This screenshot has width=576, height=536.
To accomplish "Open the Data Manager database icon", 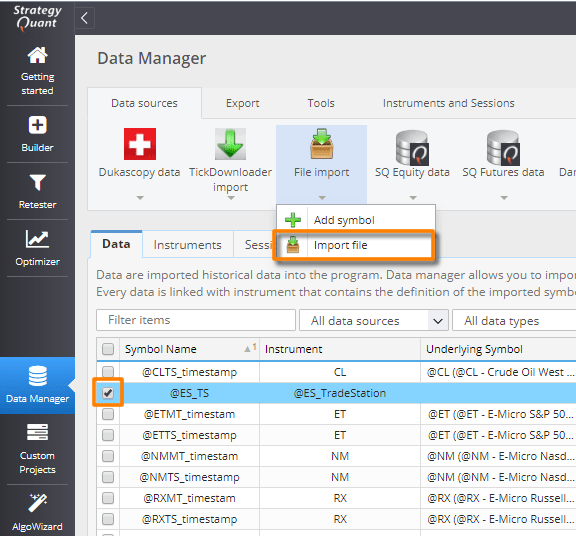I will click(x=37, y=376).
